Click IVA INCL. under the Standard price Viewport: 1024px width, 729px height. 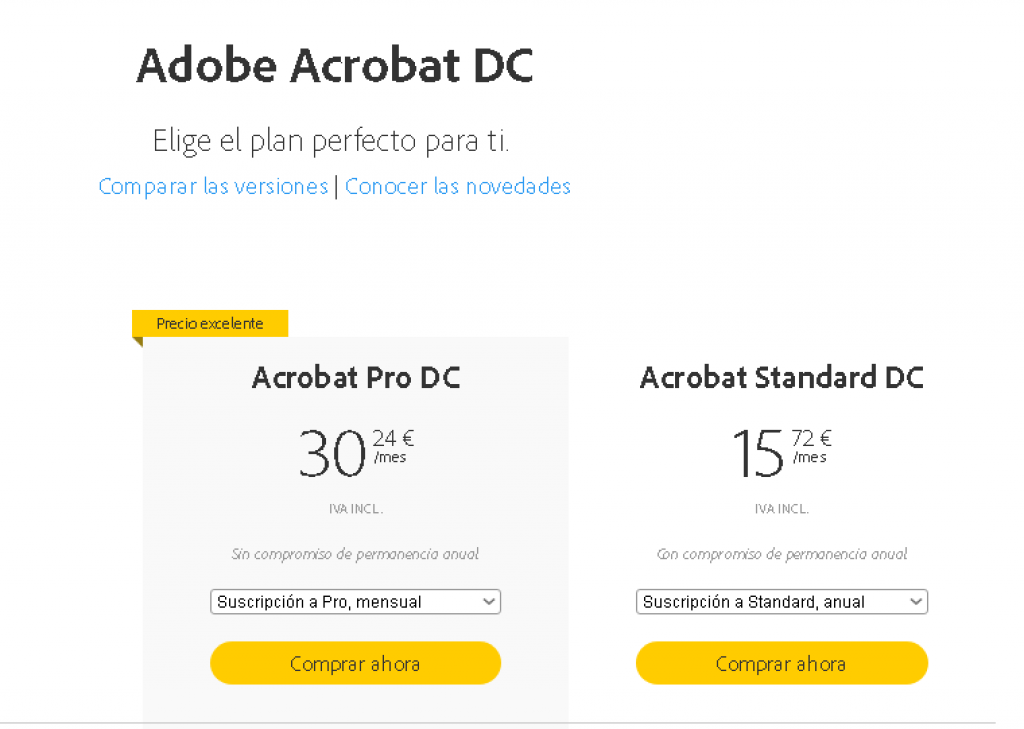click(781, 509)
